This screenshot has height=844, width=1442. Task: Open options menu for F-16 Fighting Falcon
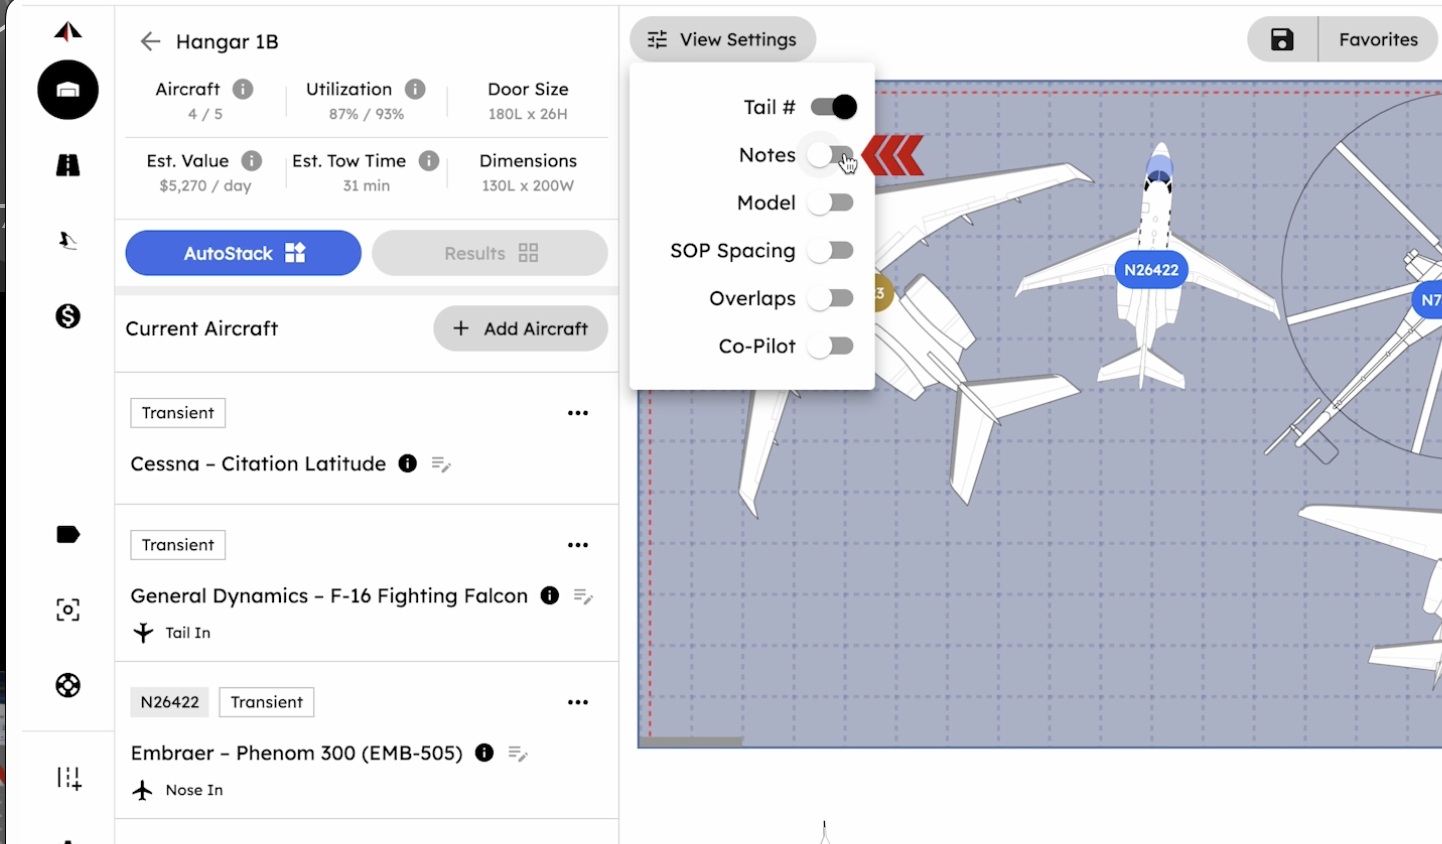578,545
